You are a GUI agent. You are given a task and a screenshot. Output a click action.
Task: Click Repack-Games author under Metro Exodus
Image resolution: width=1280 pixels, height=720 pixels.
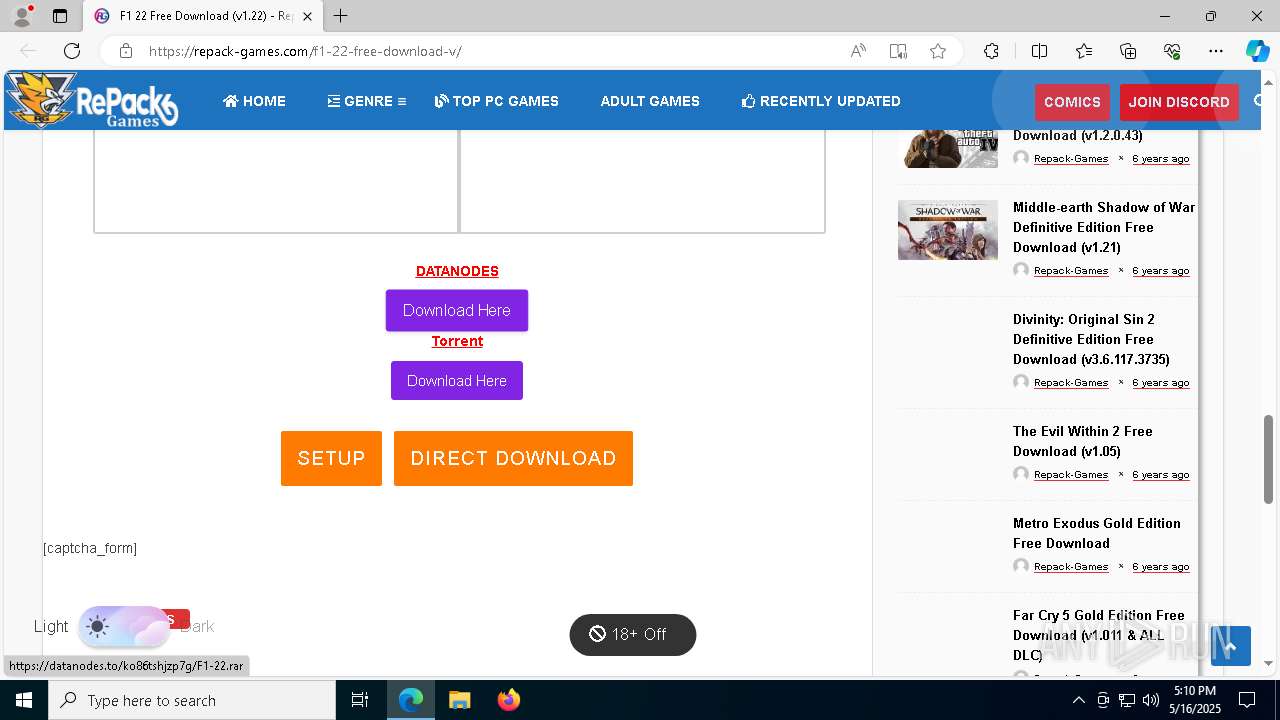(1071, 566)
